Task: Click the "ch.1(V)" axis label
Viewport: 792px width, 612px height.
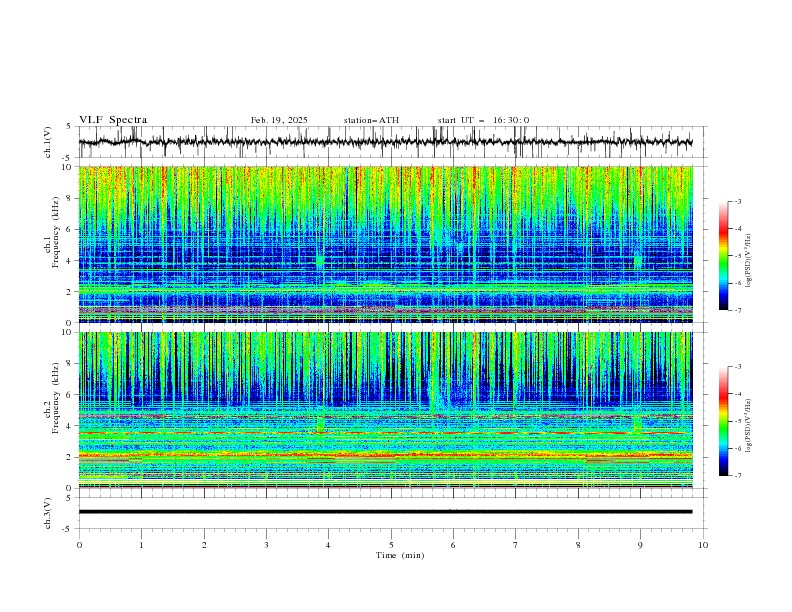Action: tap(47, 142)
